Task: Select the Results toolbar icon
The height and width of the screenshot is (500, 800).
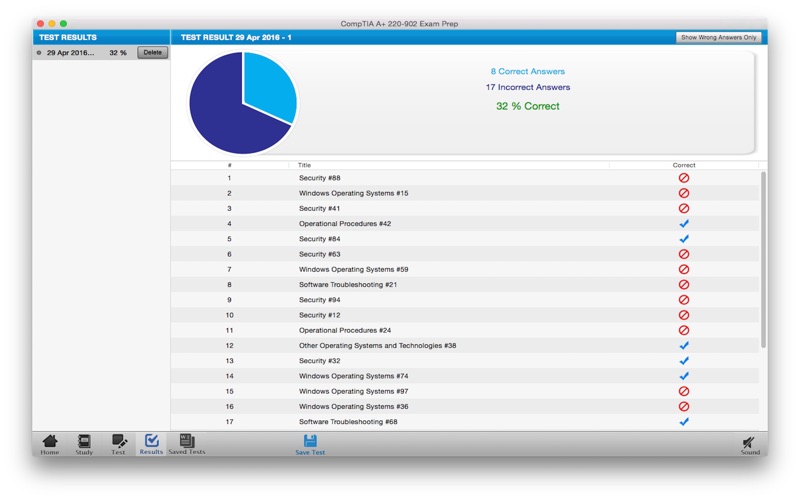Action: click(151, 444)
